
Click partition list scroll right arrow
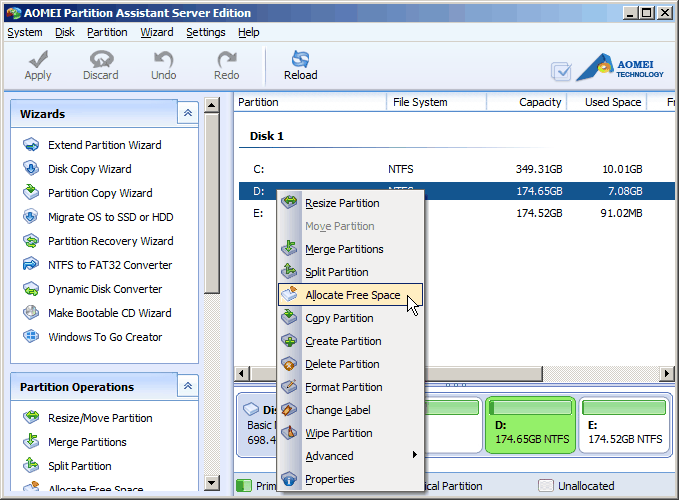click(667, 373)
